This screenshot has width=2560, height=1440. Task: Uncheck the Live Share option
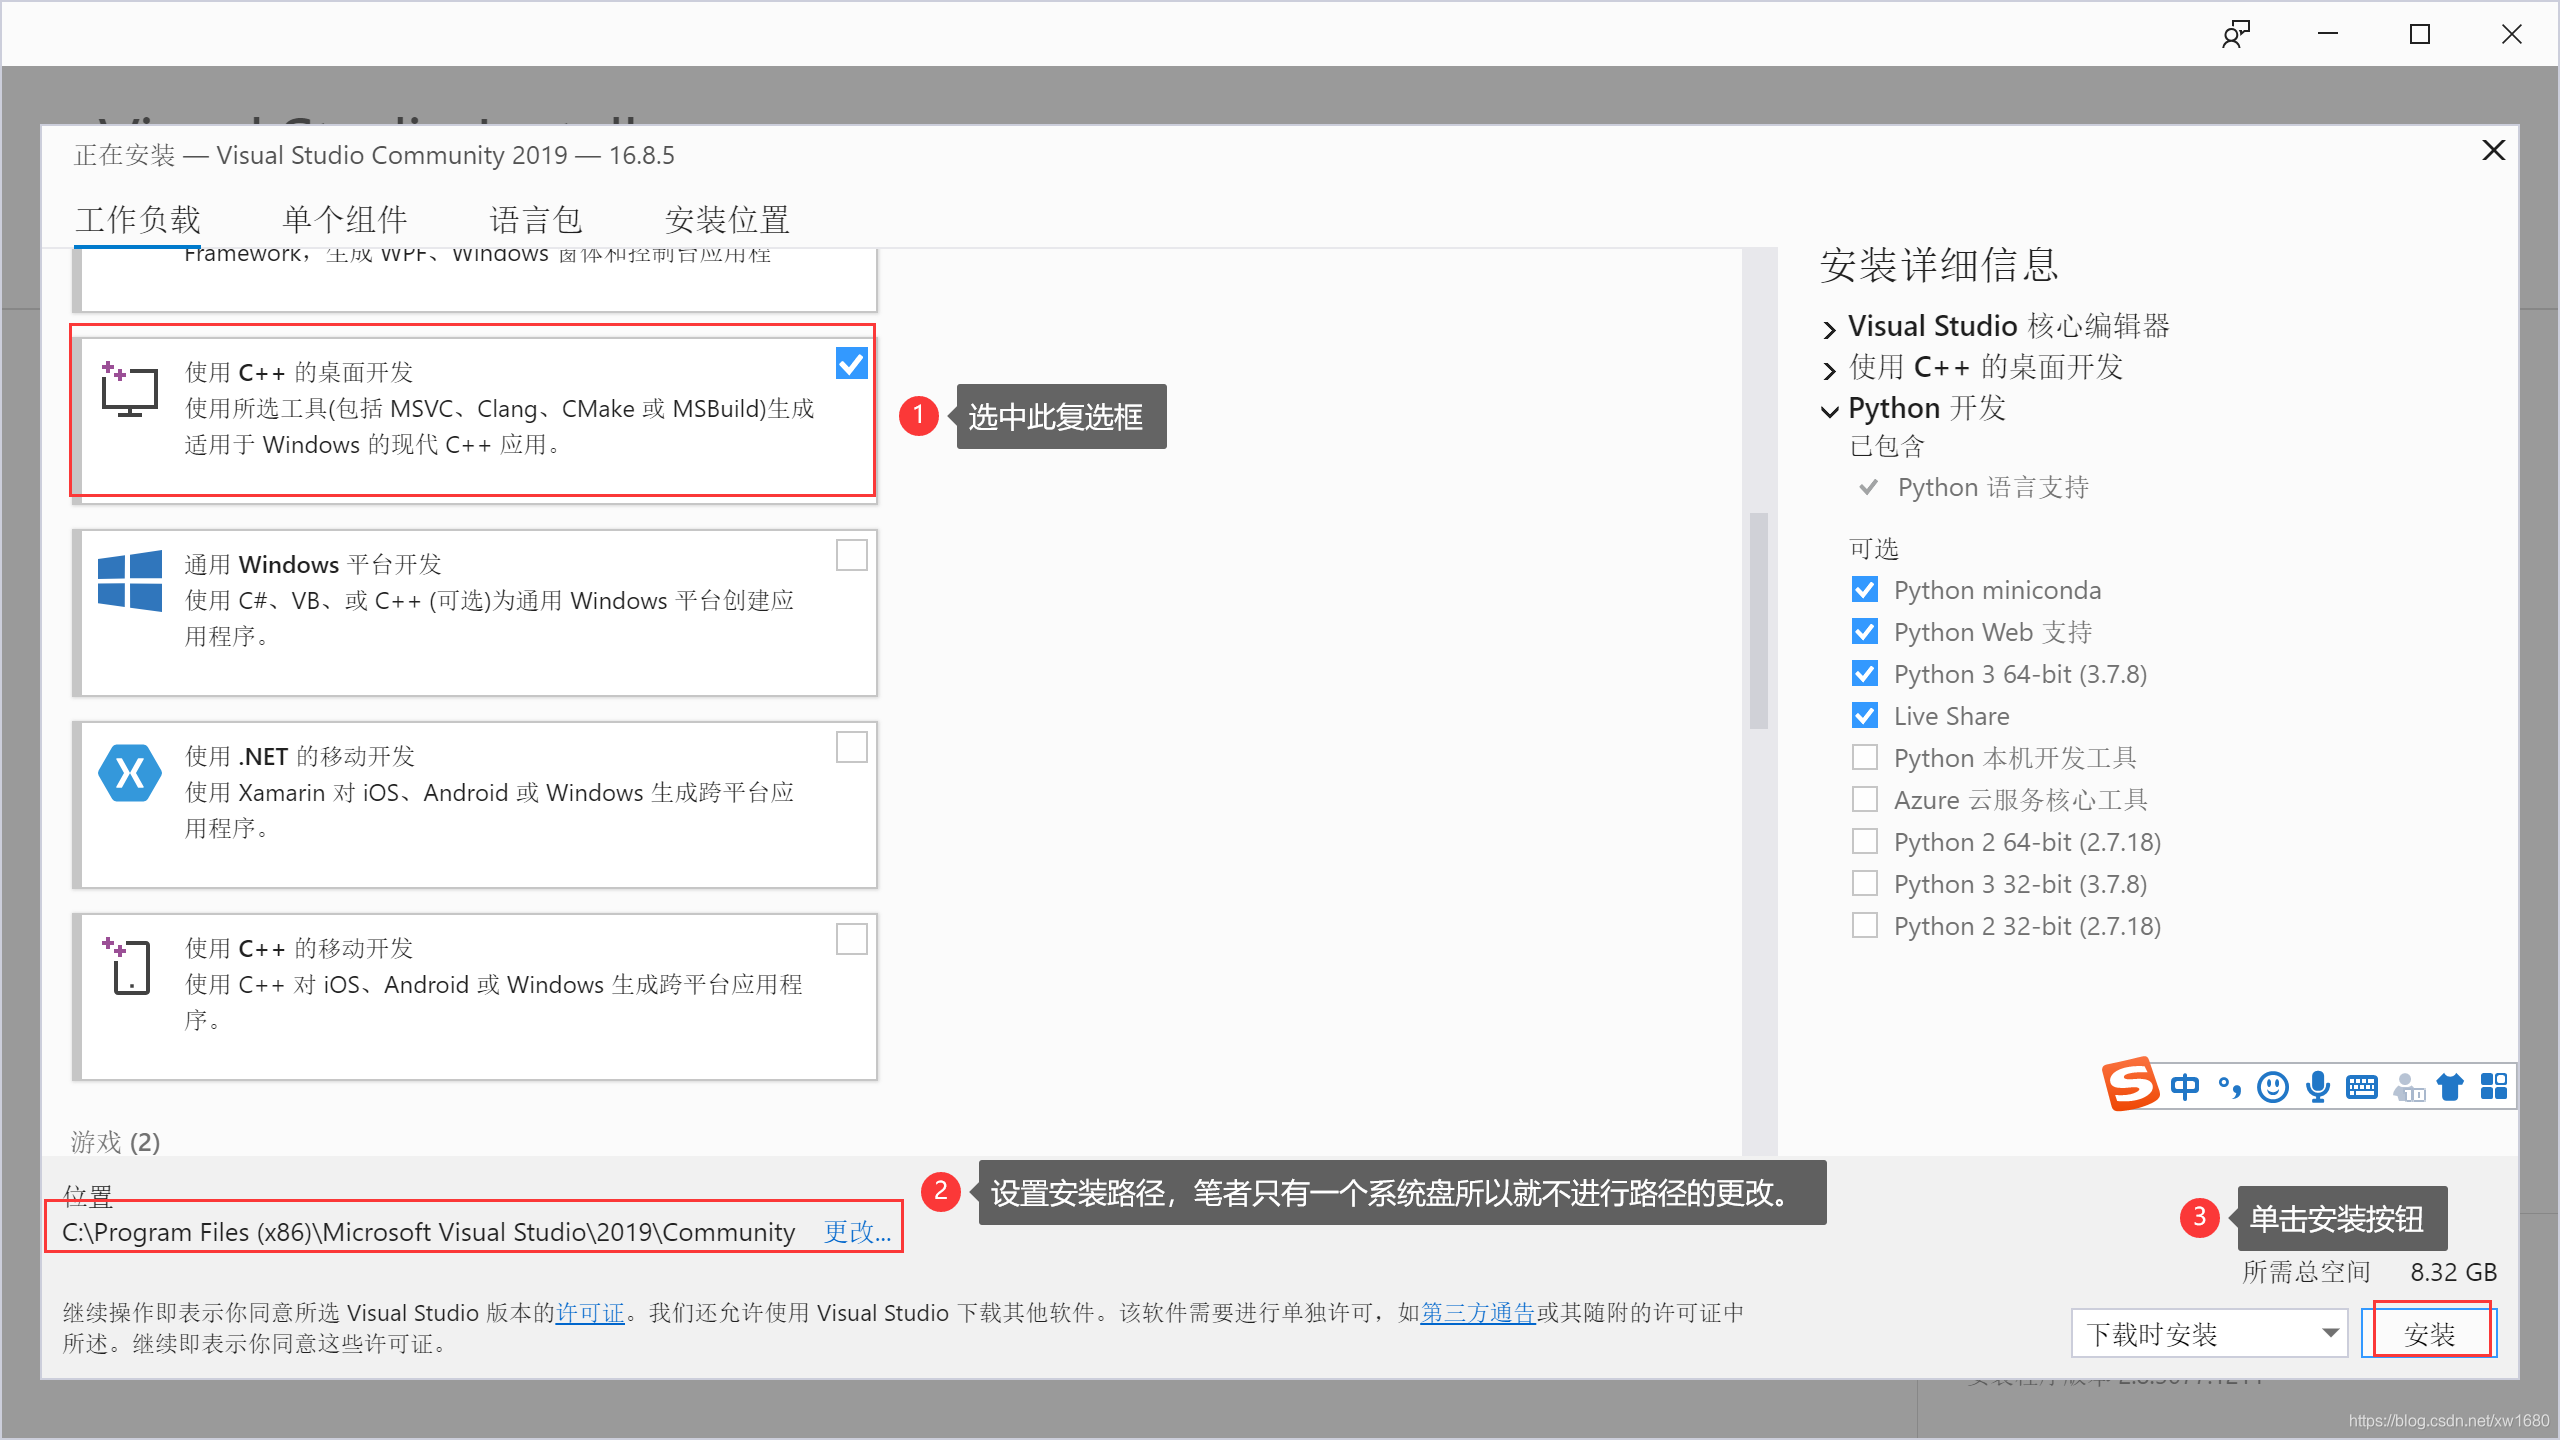[1865, 716]
